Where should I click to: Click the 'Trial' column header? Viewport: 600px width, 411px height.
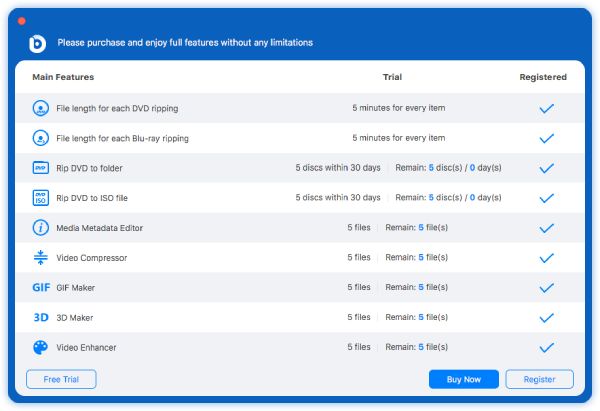[x=392, y=77]
